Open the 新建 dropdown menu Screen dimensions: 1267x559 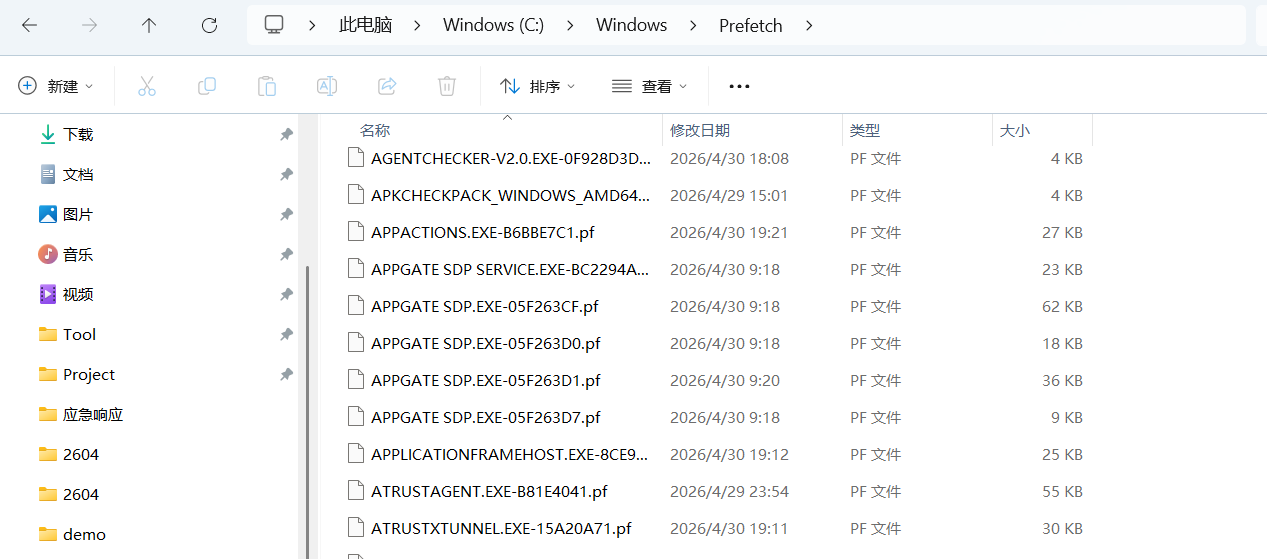click(x=56, y=86)
